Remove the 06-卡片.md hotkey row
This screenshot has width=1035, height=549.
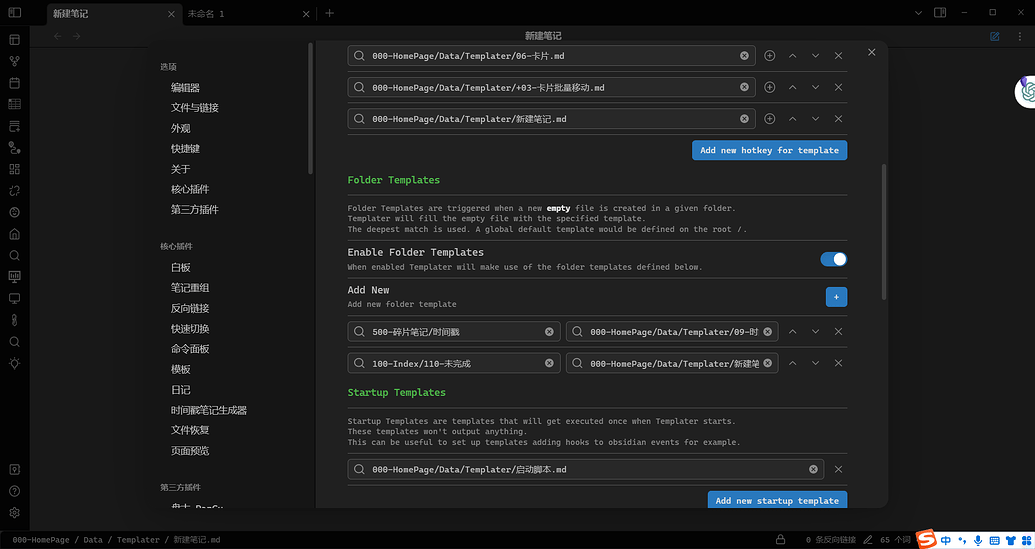[x=838, y=55]
